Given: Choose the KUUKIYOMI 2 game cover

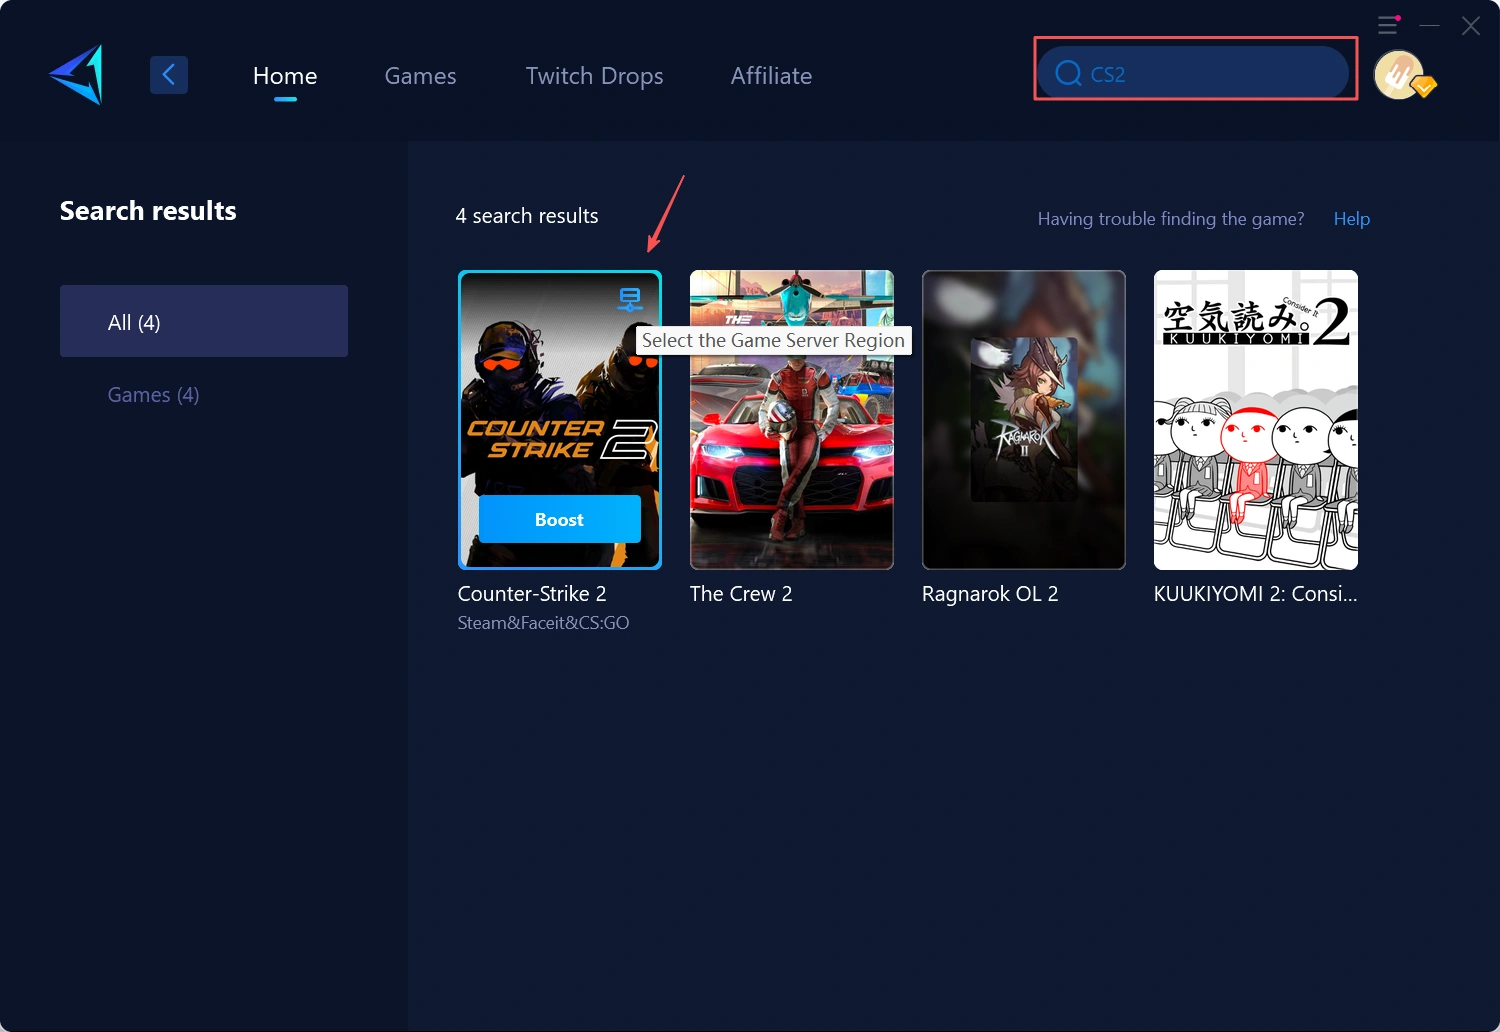Looking at the screenshot, I should tap(1255, 420).
